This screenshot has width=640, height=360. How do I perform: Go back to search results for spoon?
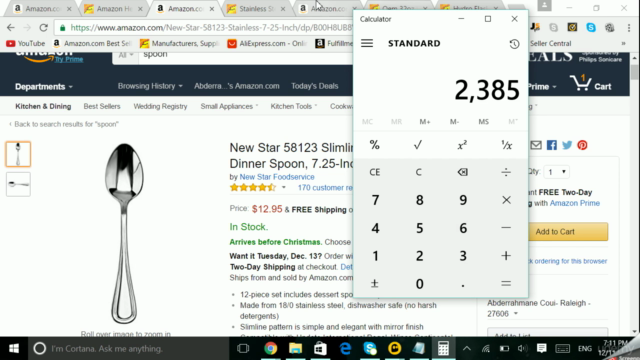[64, 124]
